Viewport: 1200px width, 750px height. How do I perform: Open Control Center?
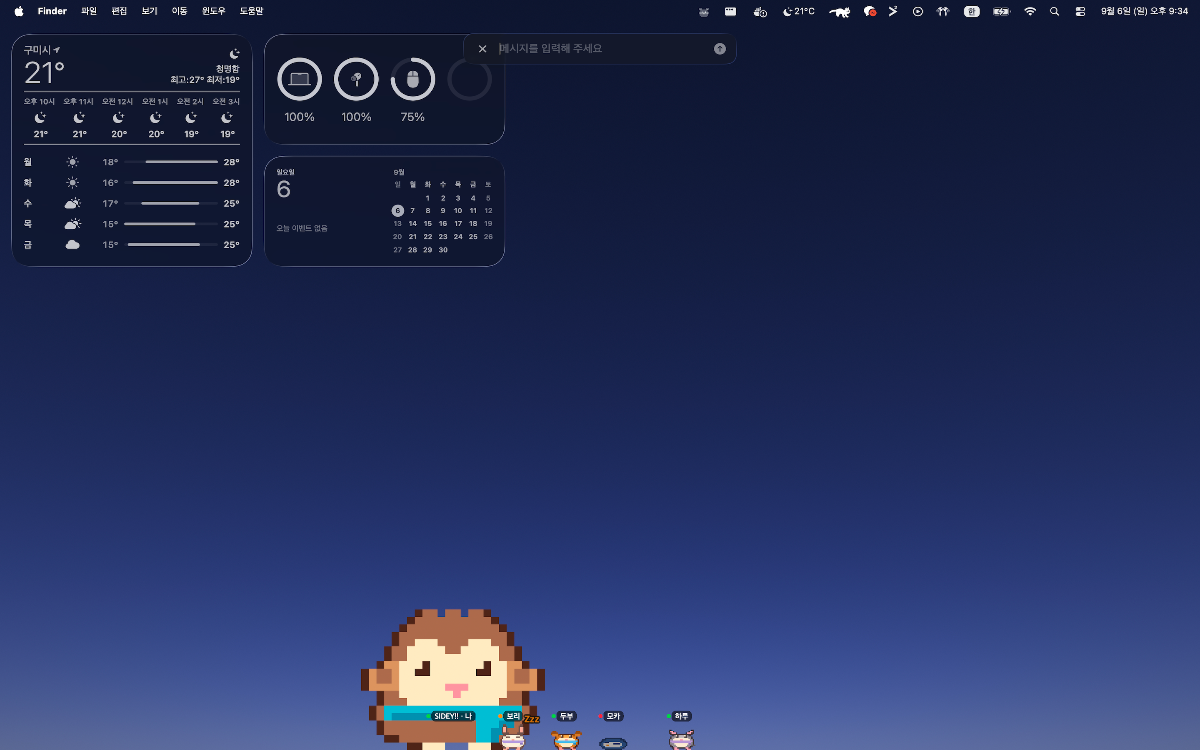1080,11
